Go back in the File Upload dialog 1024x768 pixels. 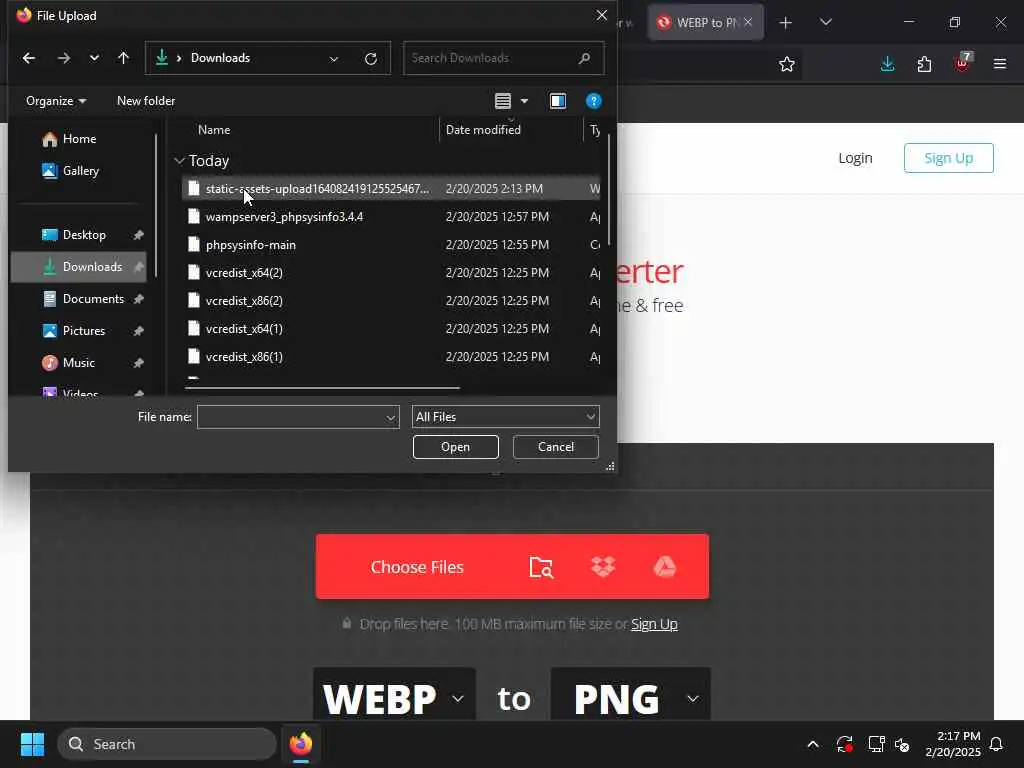(x=29, y=58)
